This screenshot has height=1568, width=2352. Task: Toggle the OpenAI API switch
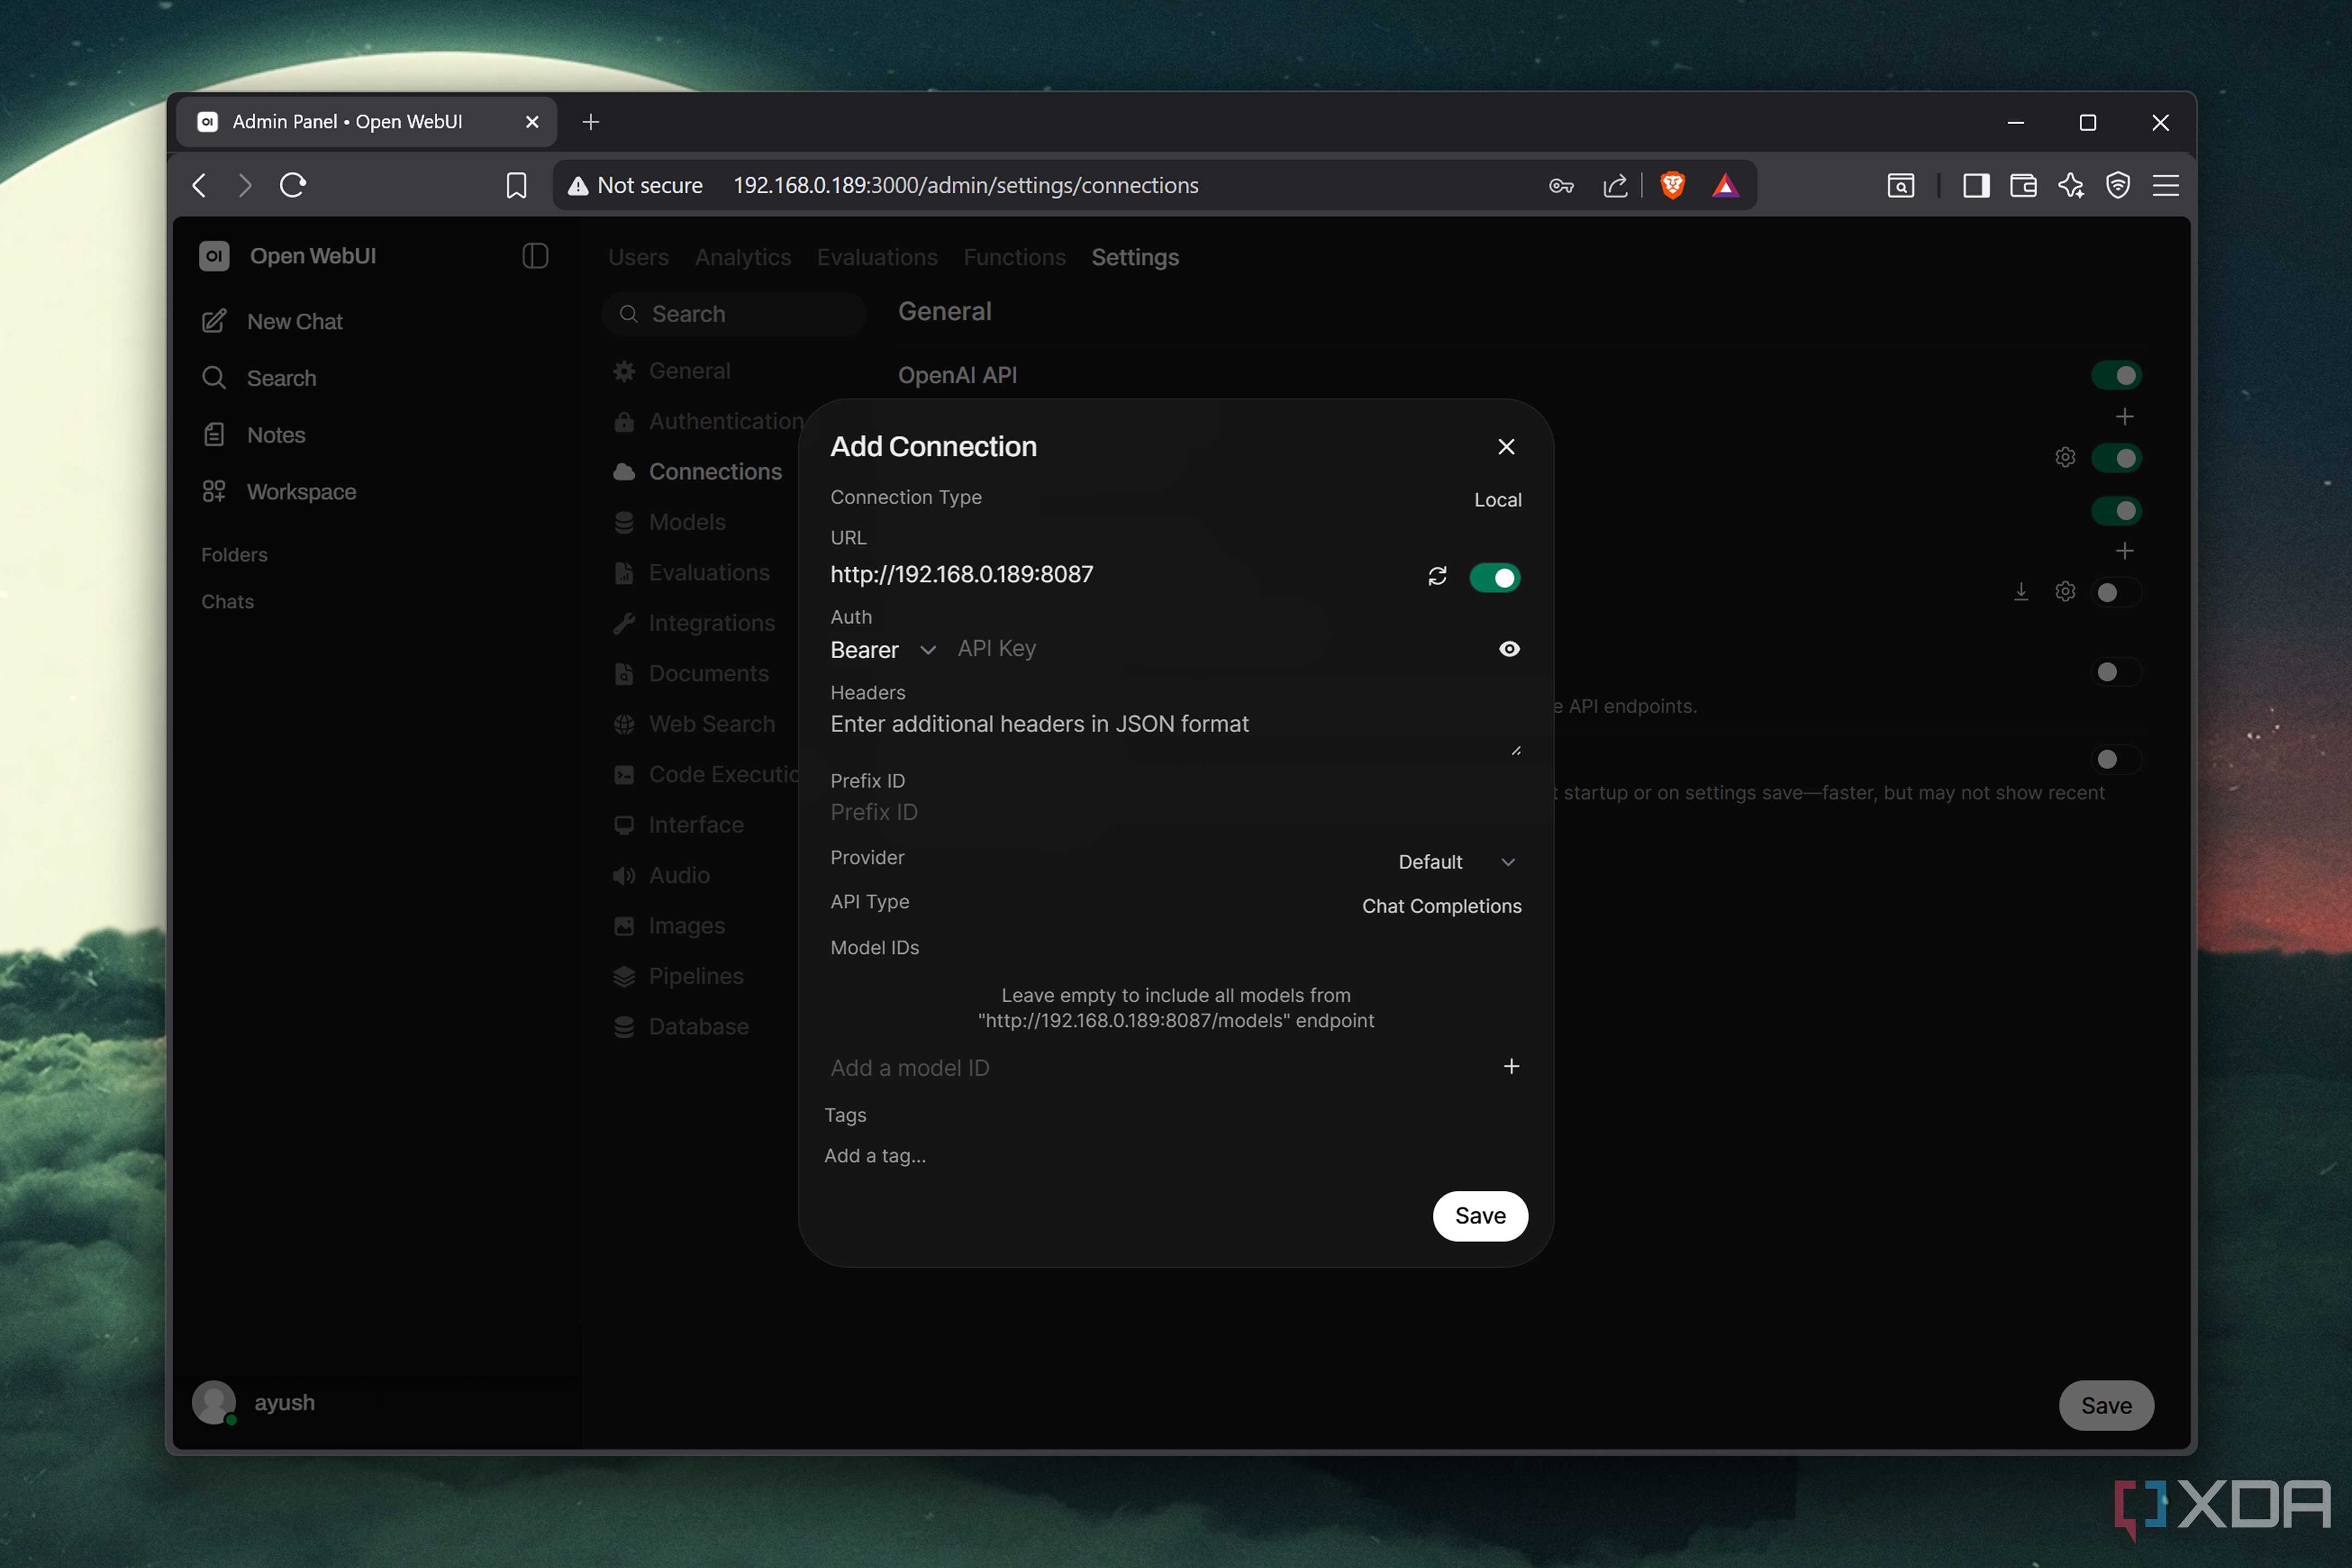(x=2116, y=375)
